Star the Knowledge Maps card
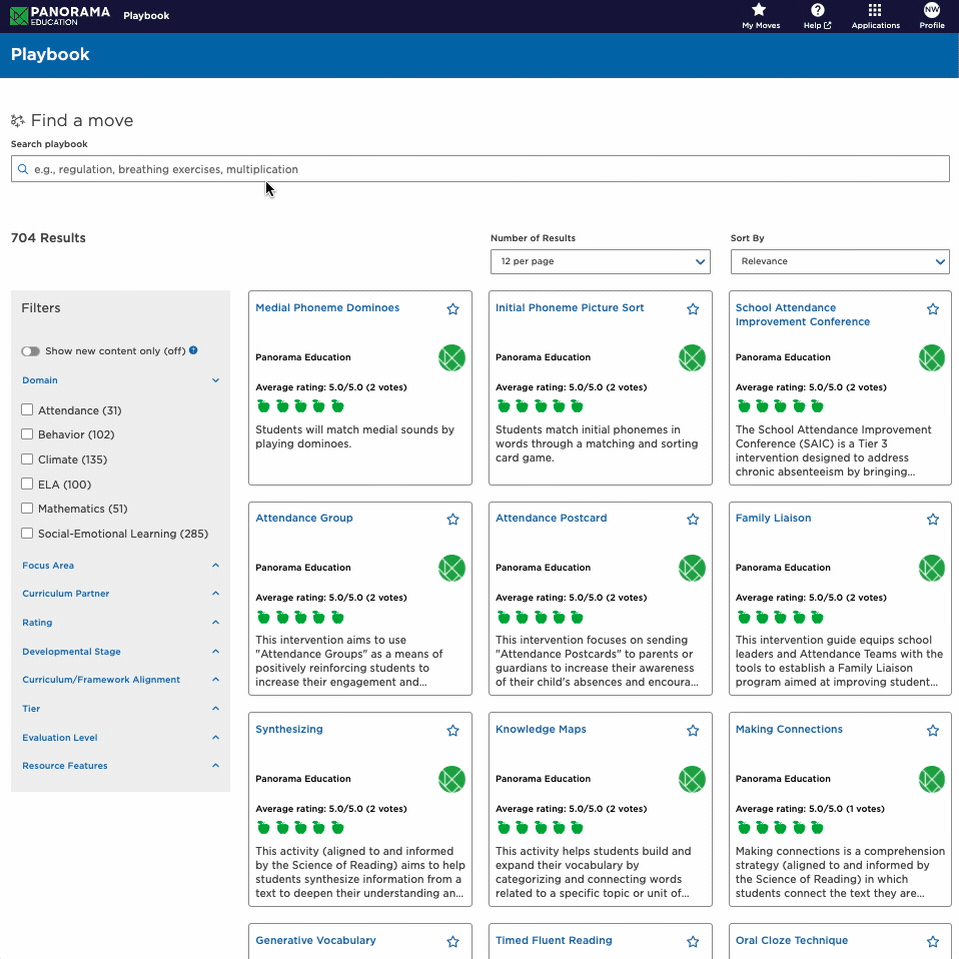 pyautogui.click(x=692, y=730)
